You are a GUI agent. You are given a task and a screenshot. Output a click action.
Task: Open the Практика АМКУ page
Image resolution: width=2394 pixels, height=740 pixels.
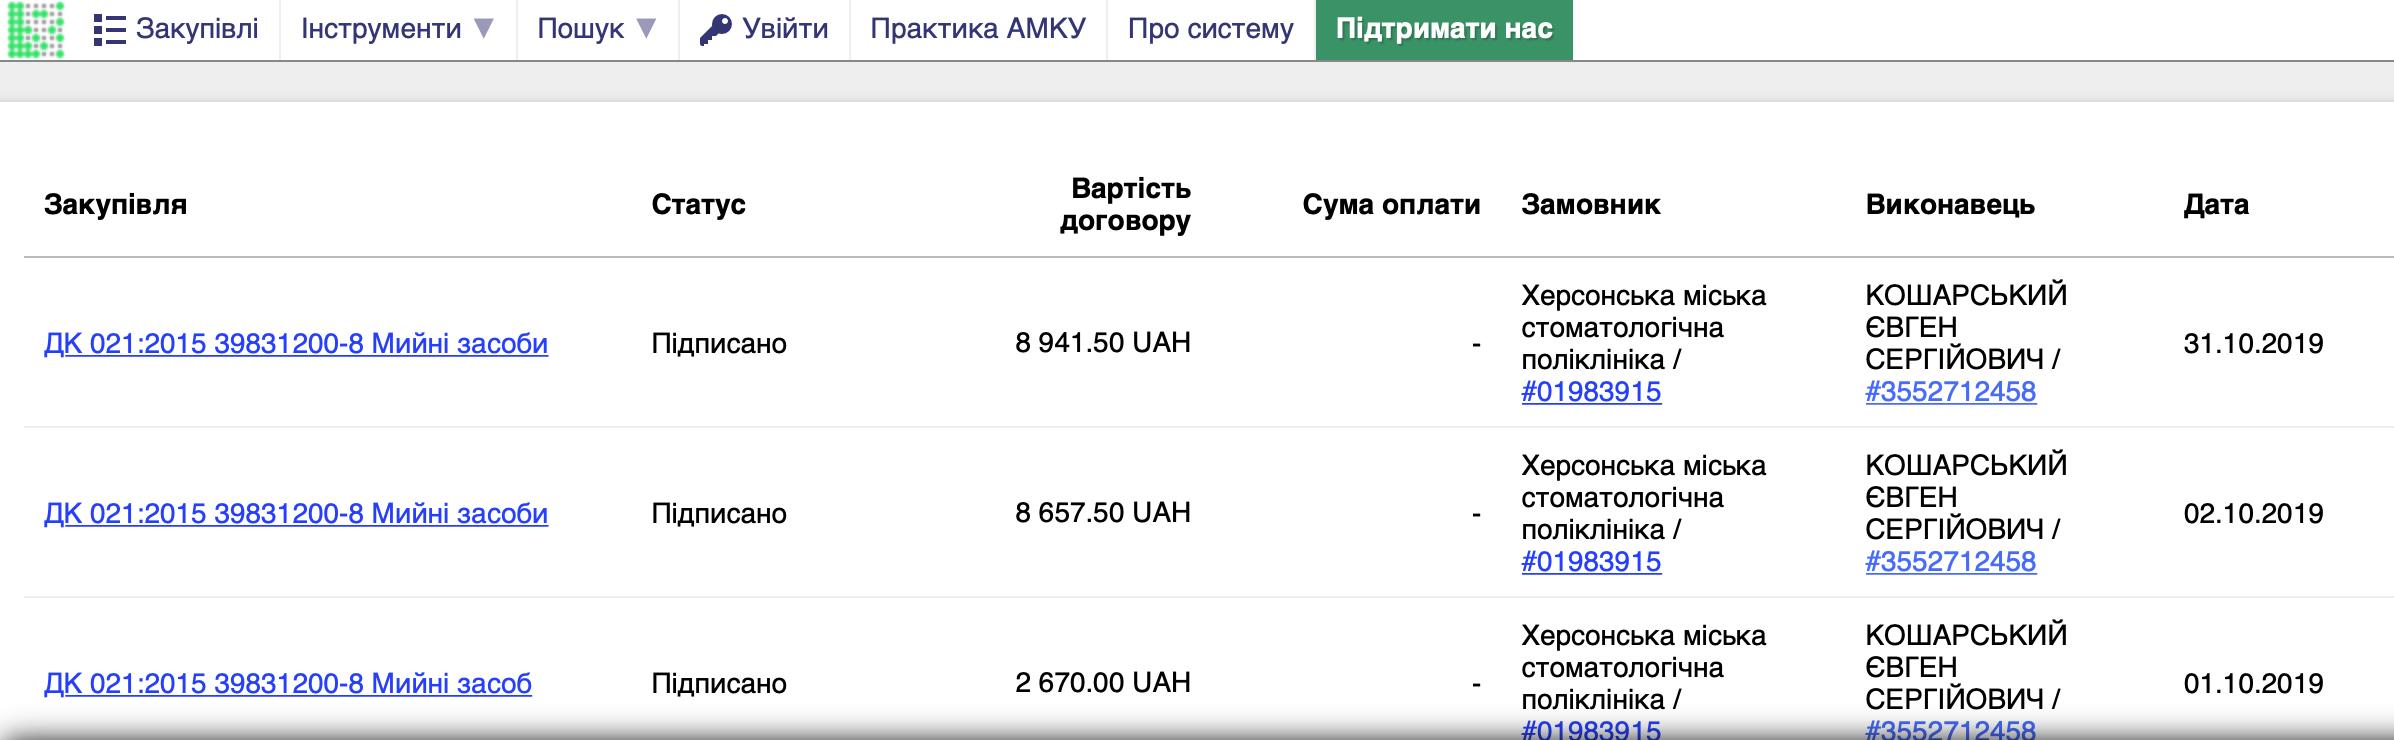(977, 29)
